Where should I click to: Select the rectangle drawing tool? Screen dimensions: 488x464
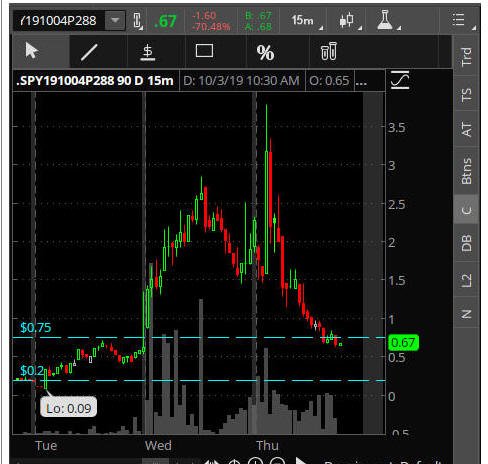click(x=204, y=51)
